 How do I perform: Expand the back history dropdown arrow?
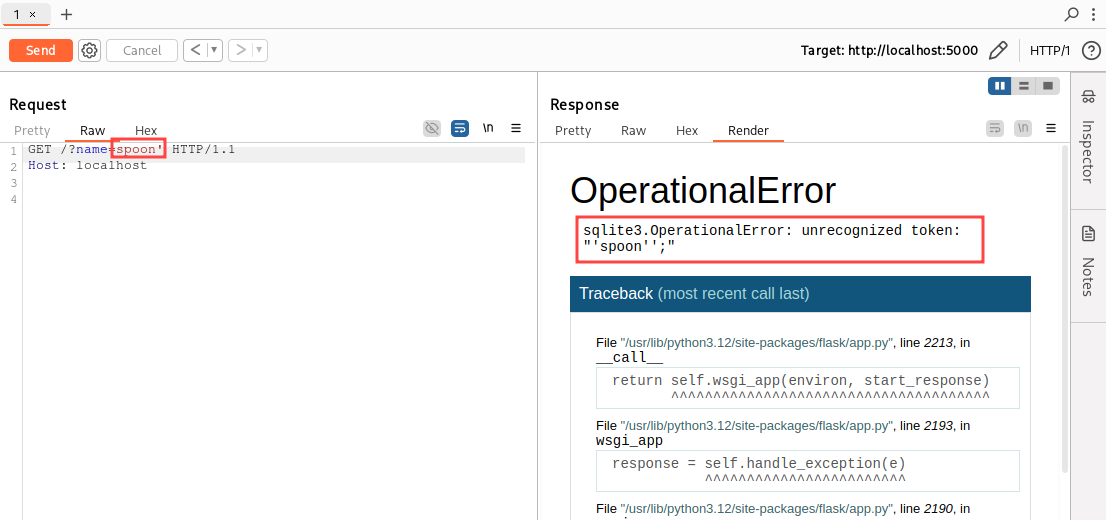pyautogui.click(x=214, y=50)
